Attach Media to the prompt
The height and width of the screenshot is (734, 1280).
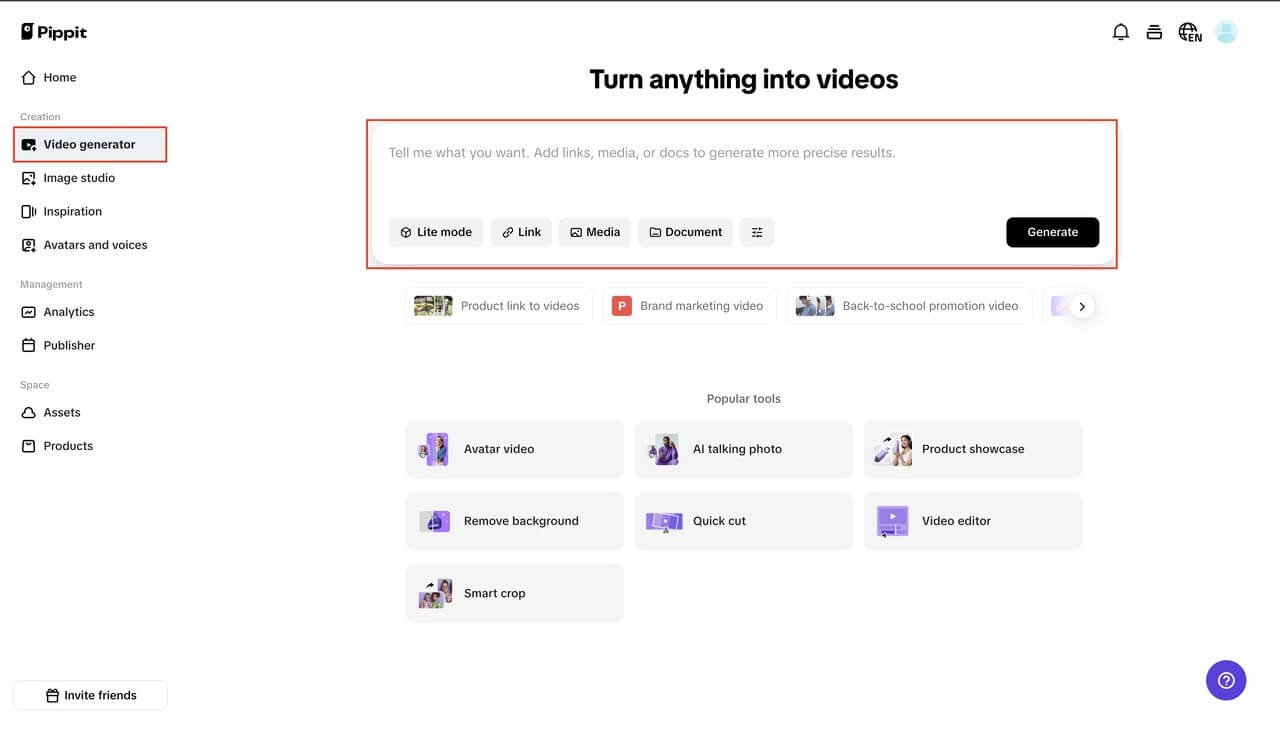point(595,232)
